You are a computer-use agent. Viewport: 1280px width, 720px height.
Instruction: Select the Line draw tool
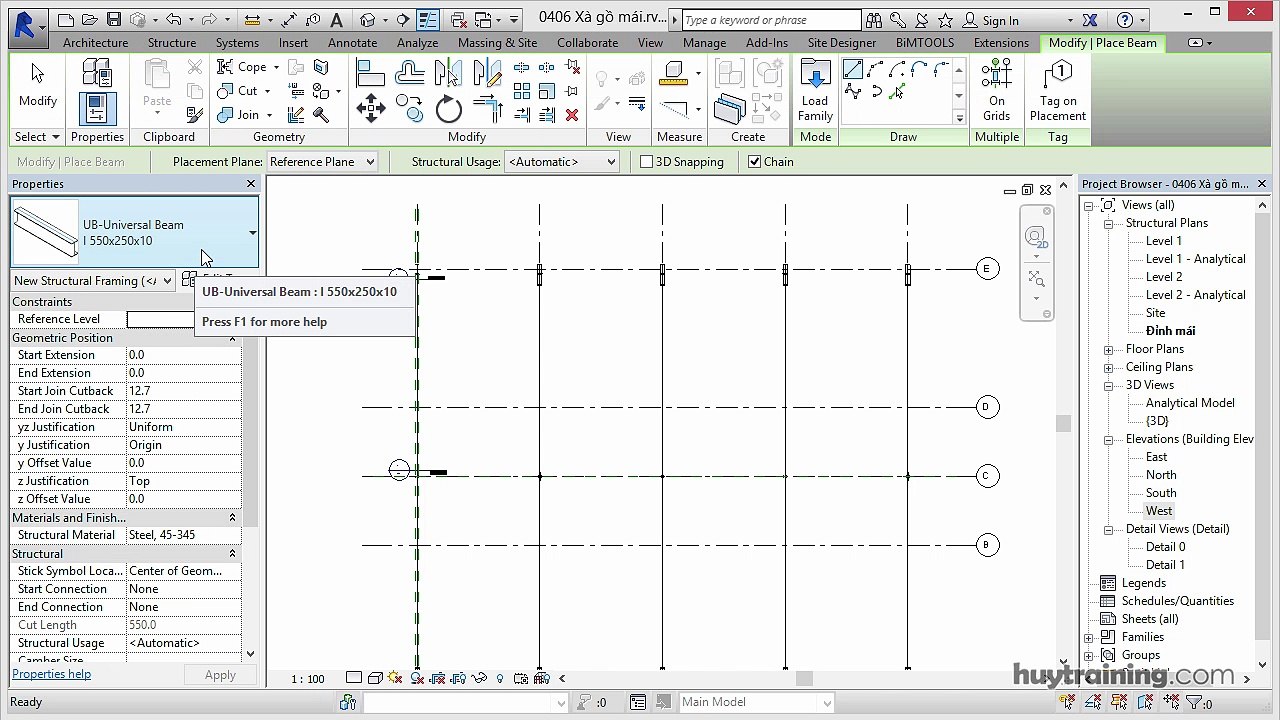coord(853,70)
